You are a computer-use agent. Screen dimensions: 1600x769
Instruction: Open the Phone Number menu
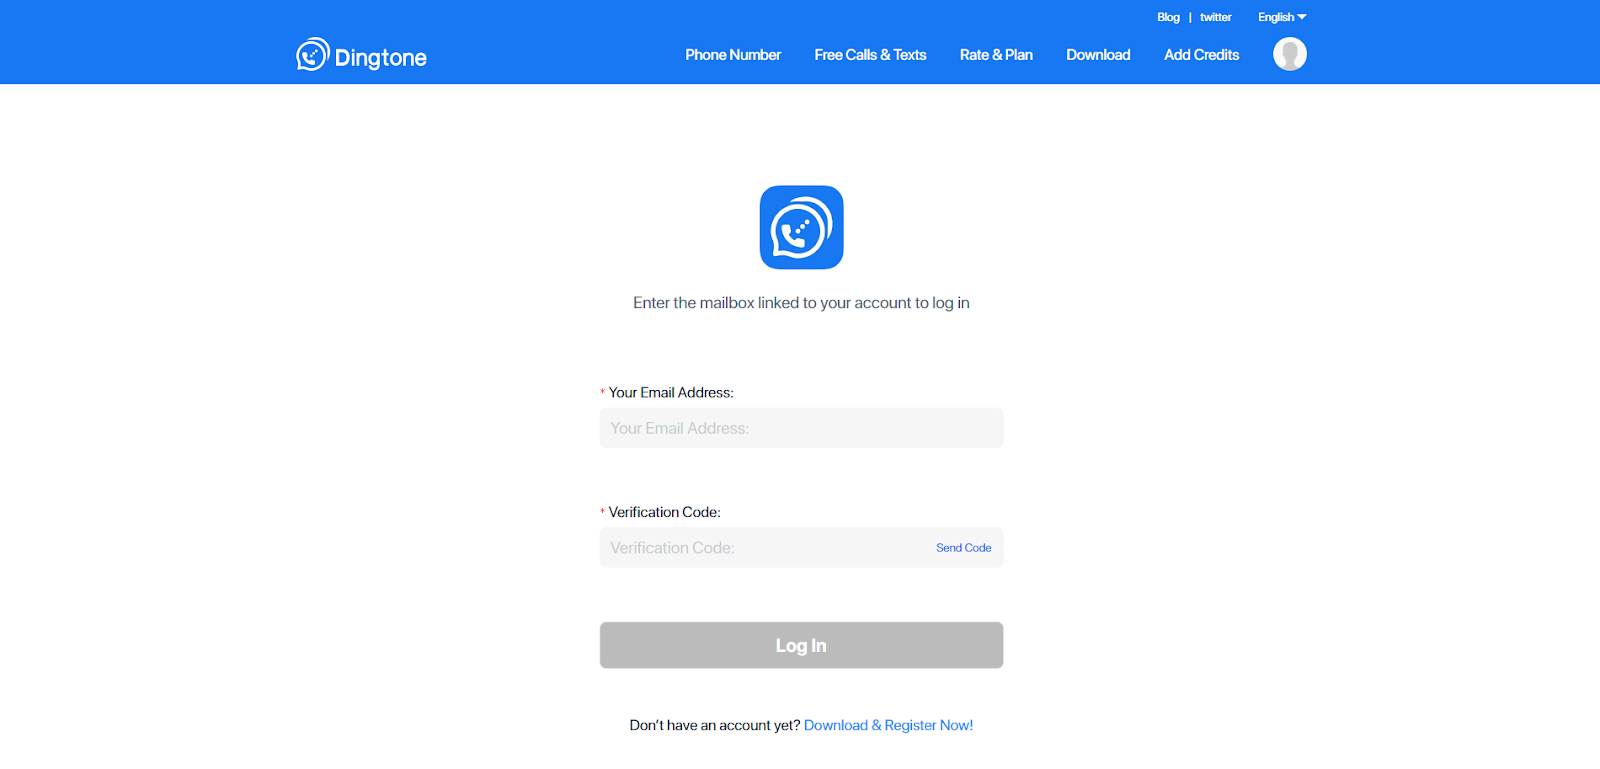(x=733, y=55)
